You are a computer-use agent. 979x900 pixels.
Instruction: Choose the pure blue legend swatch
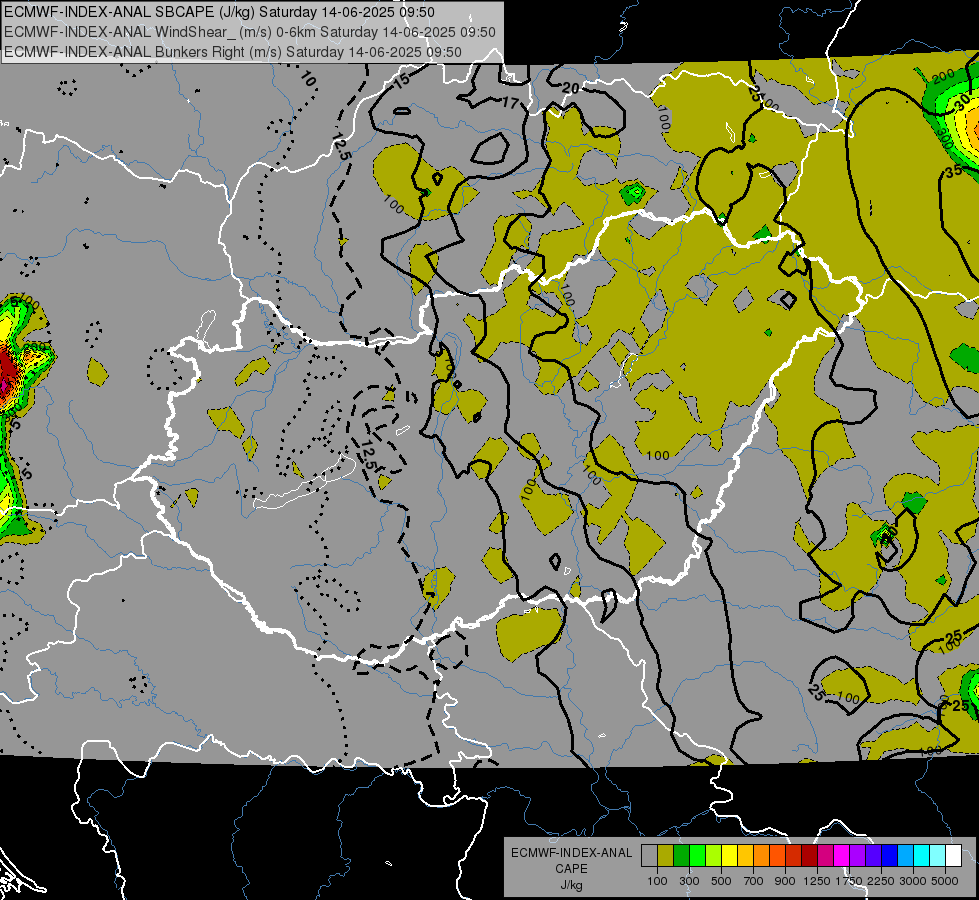pos(889,856)
